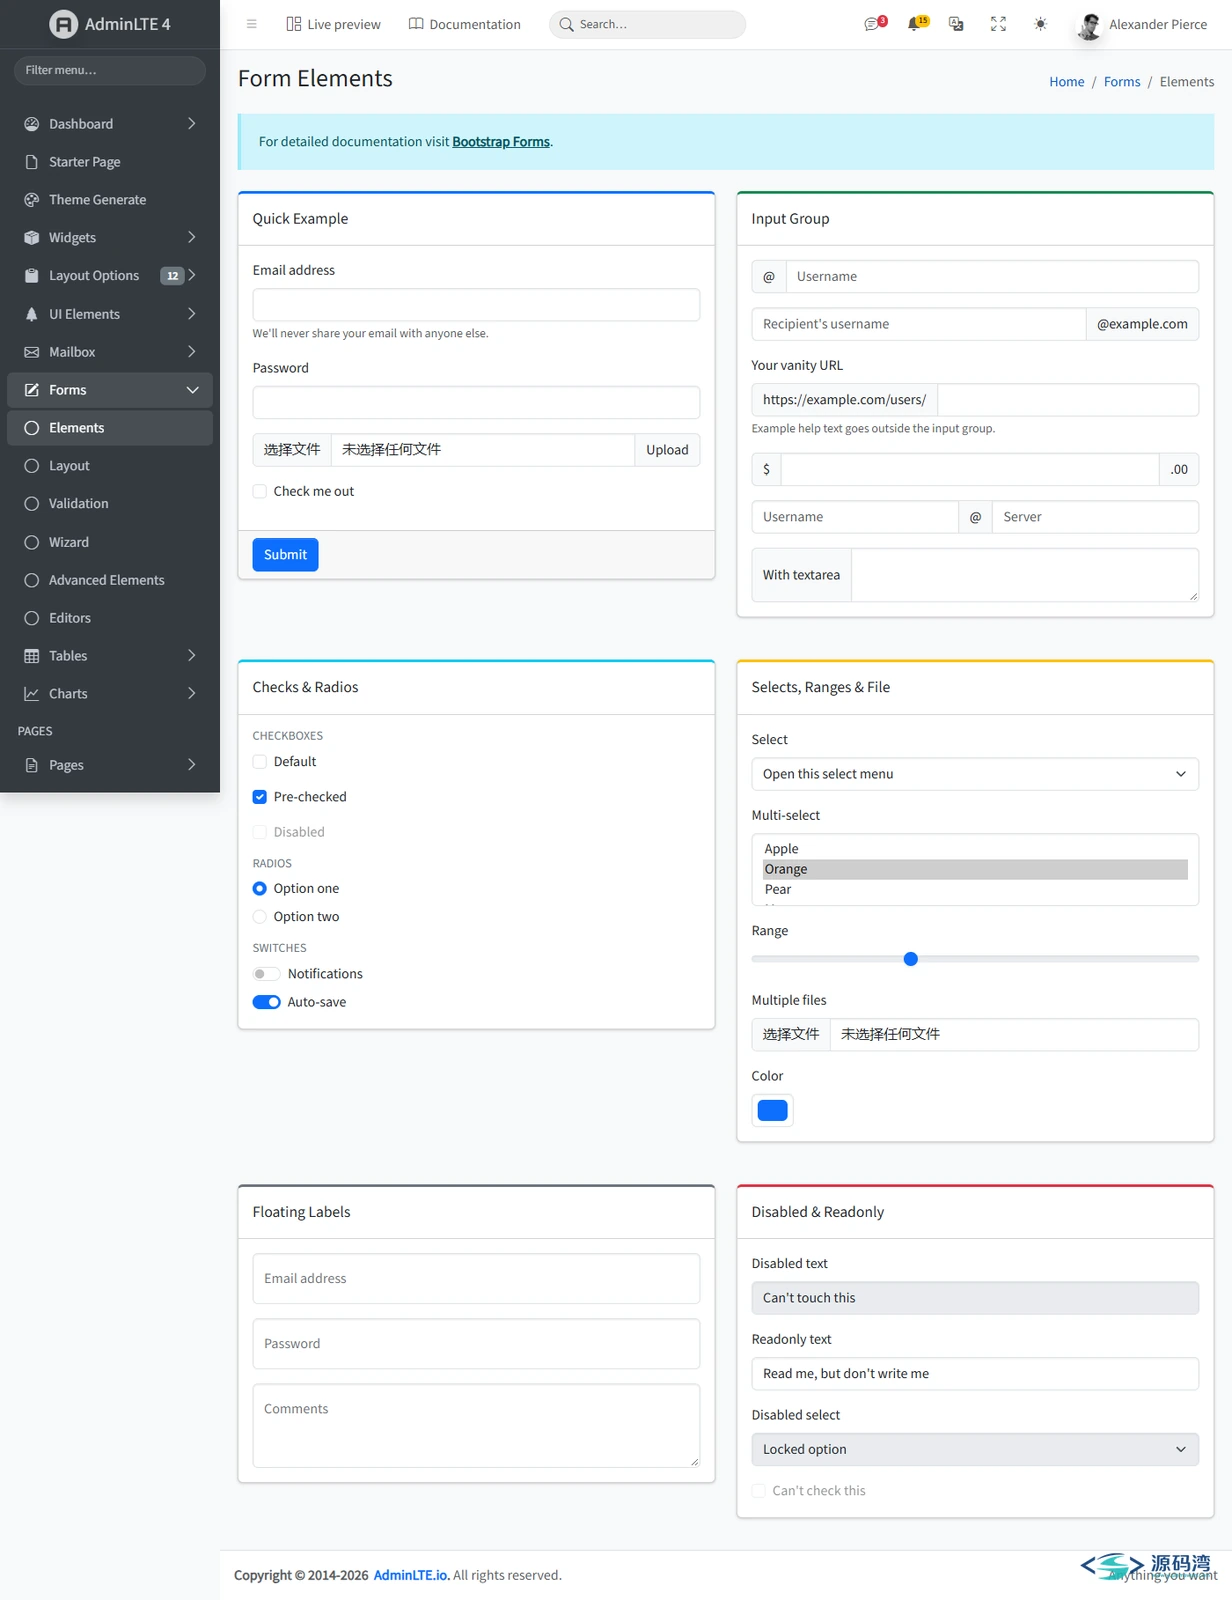Enable the Notifications switch
Image resolution: width=1232 pixels, height=1600 pixels.
pyautogui.click(x=266, y=974)
